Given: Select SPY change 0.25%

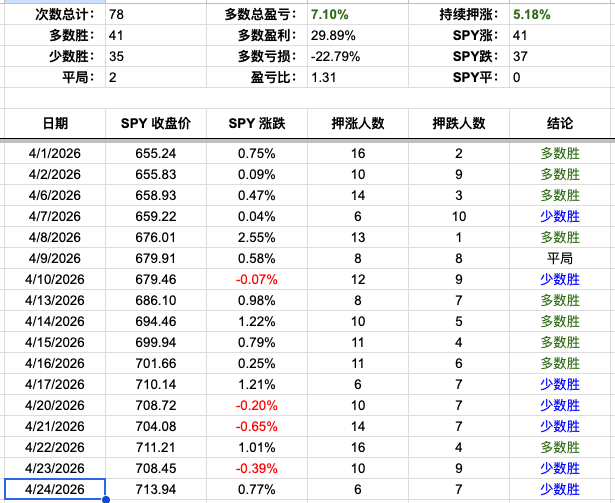Looking at the screenshot, I should pos(257,363).
